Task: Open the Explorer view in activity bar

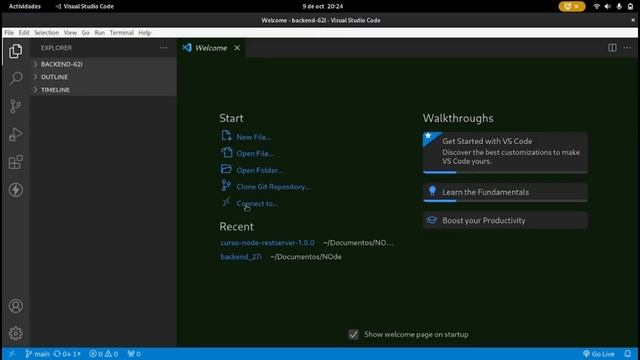Action: click(x=16, y=51)
